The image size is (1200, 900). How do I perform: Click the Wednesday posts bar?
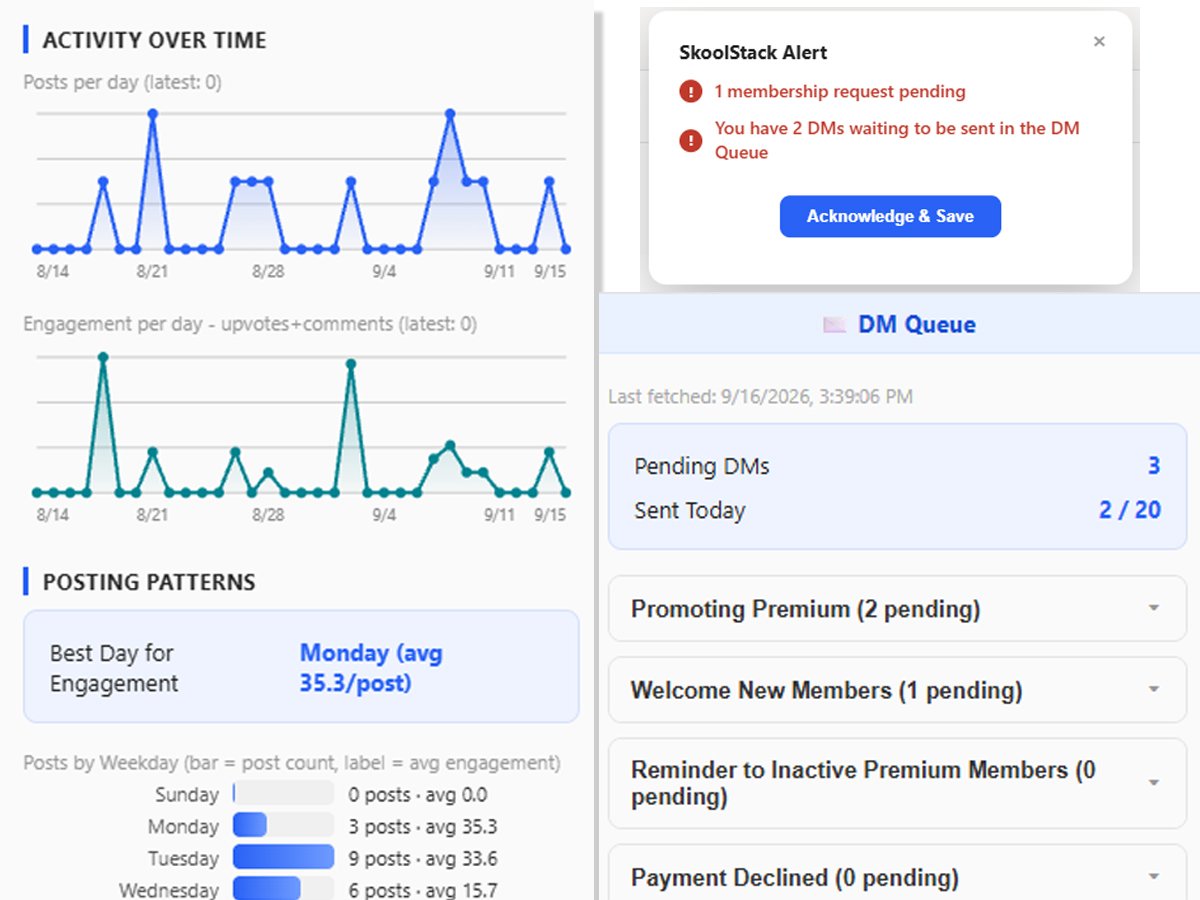coord(267,889)
